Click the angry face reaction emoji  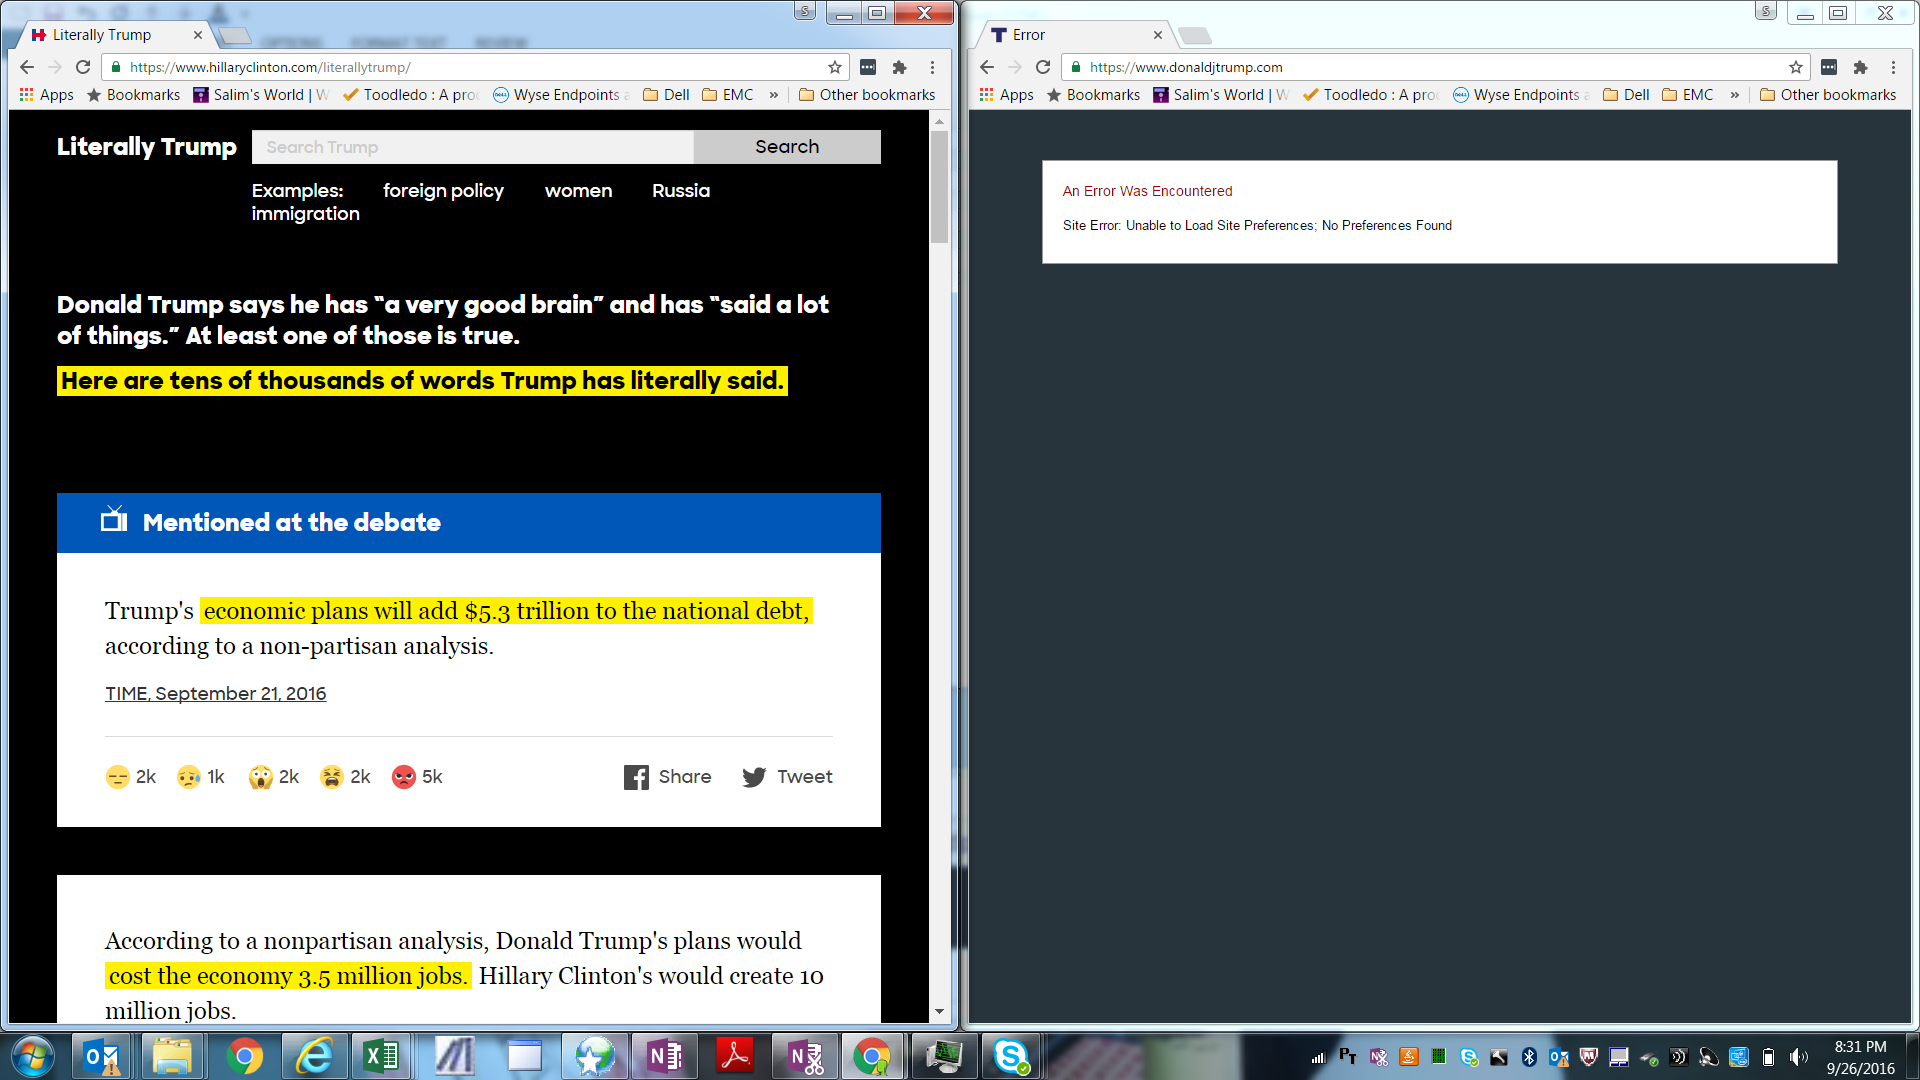click(x=403, y=777)
